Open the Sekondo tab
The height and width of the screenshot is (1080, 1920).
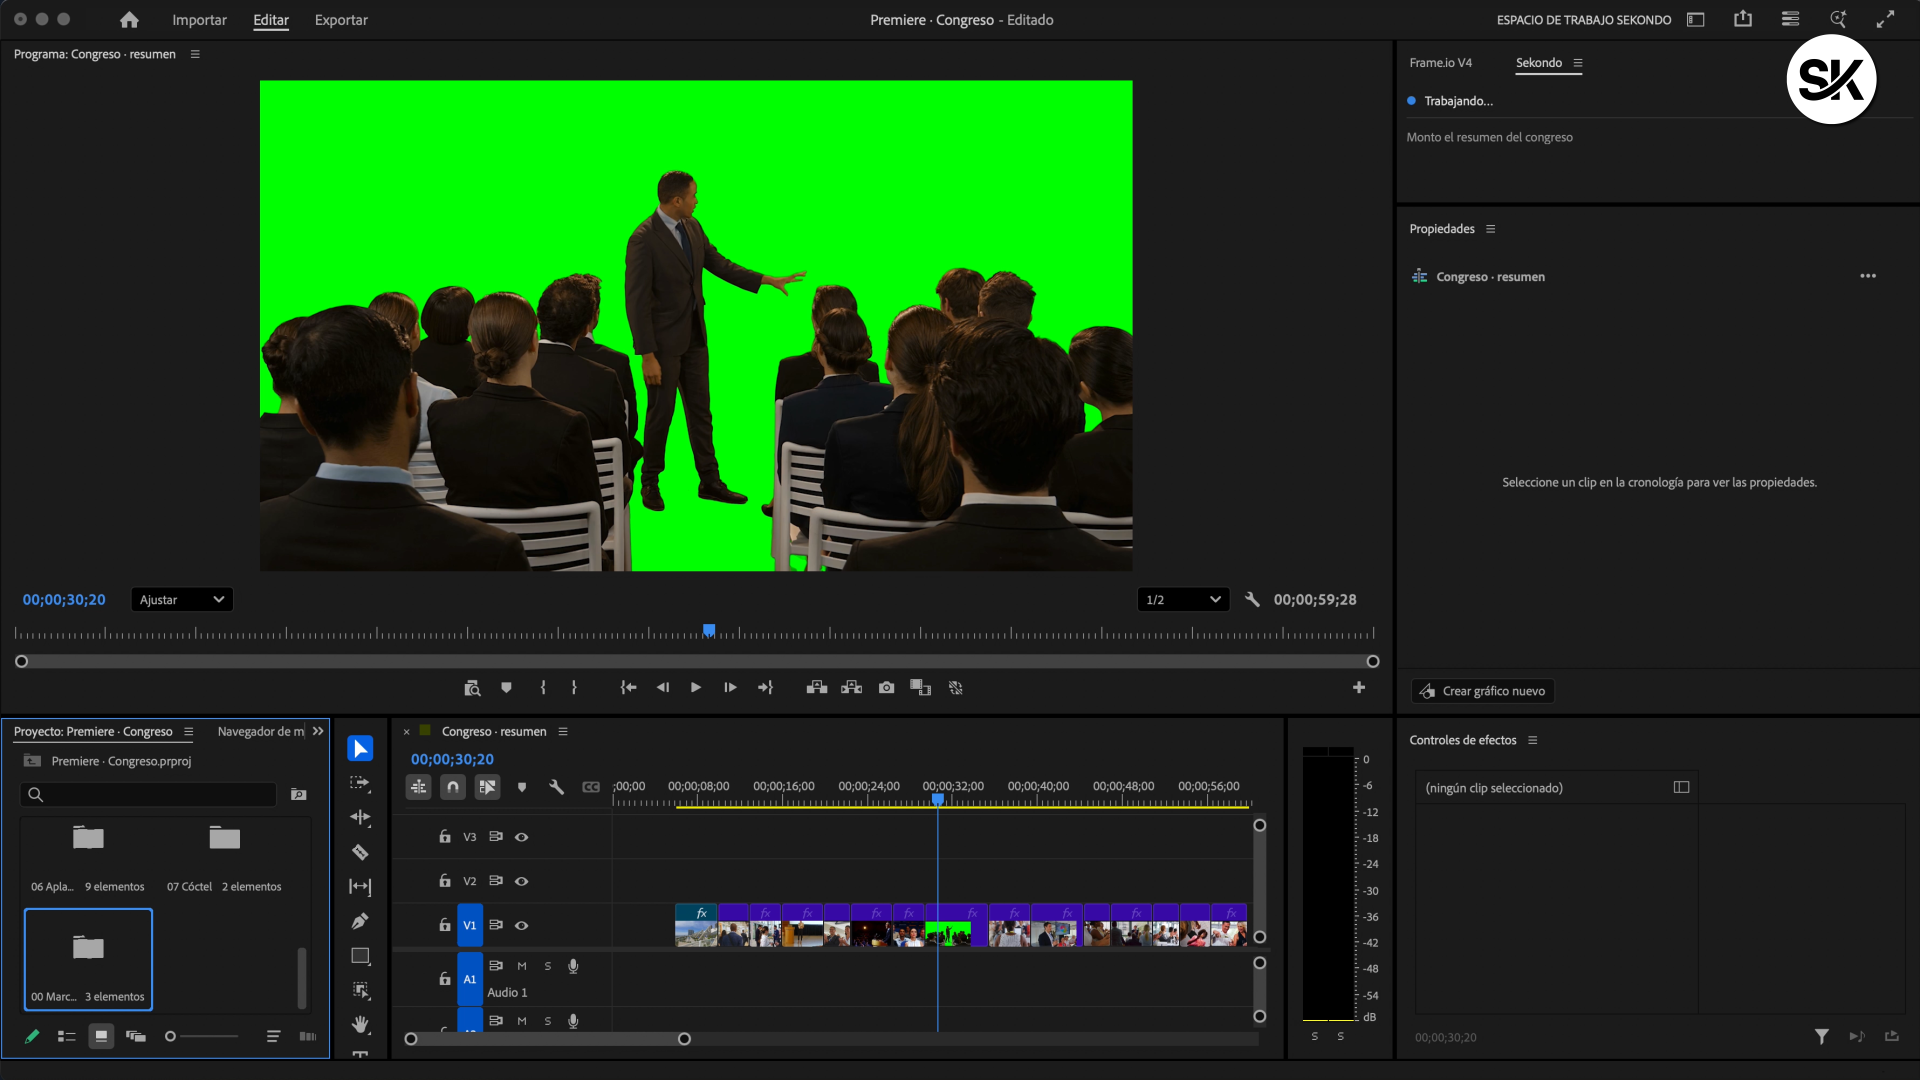(x=1539, y=63)
